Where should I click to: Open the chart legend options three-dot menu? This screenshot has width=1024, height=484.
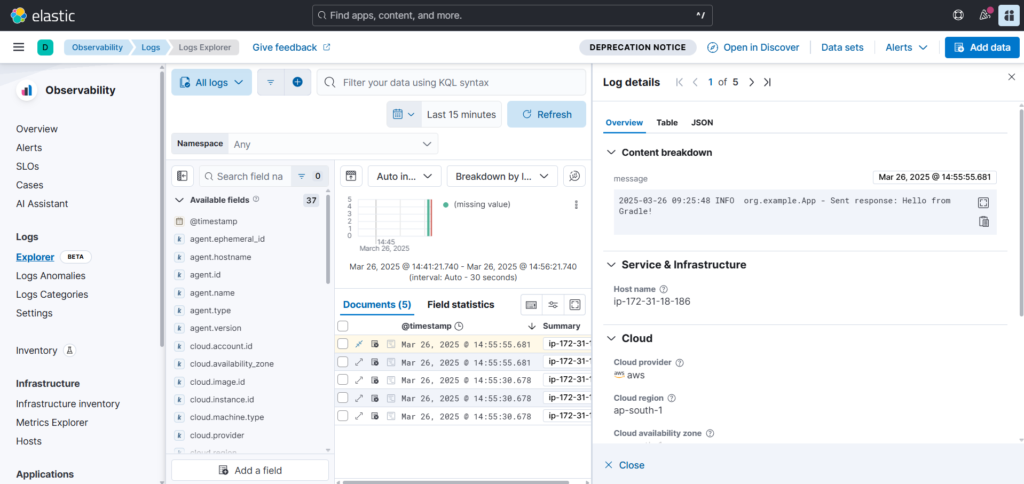tap(576, 204)
